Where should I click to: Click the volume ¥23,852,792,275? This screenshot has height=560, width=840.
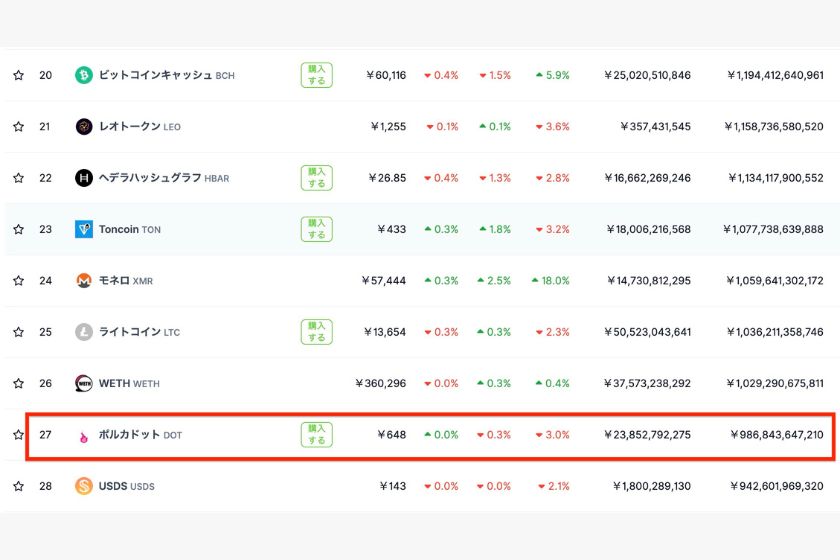coord(647,435)
